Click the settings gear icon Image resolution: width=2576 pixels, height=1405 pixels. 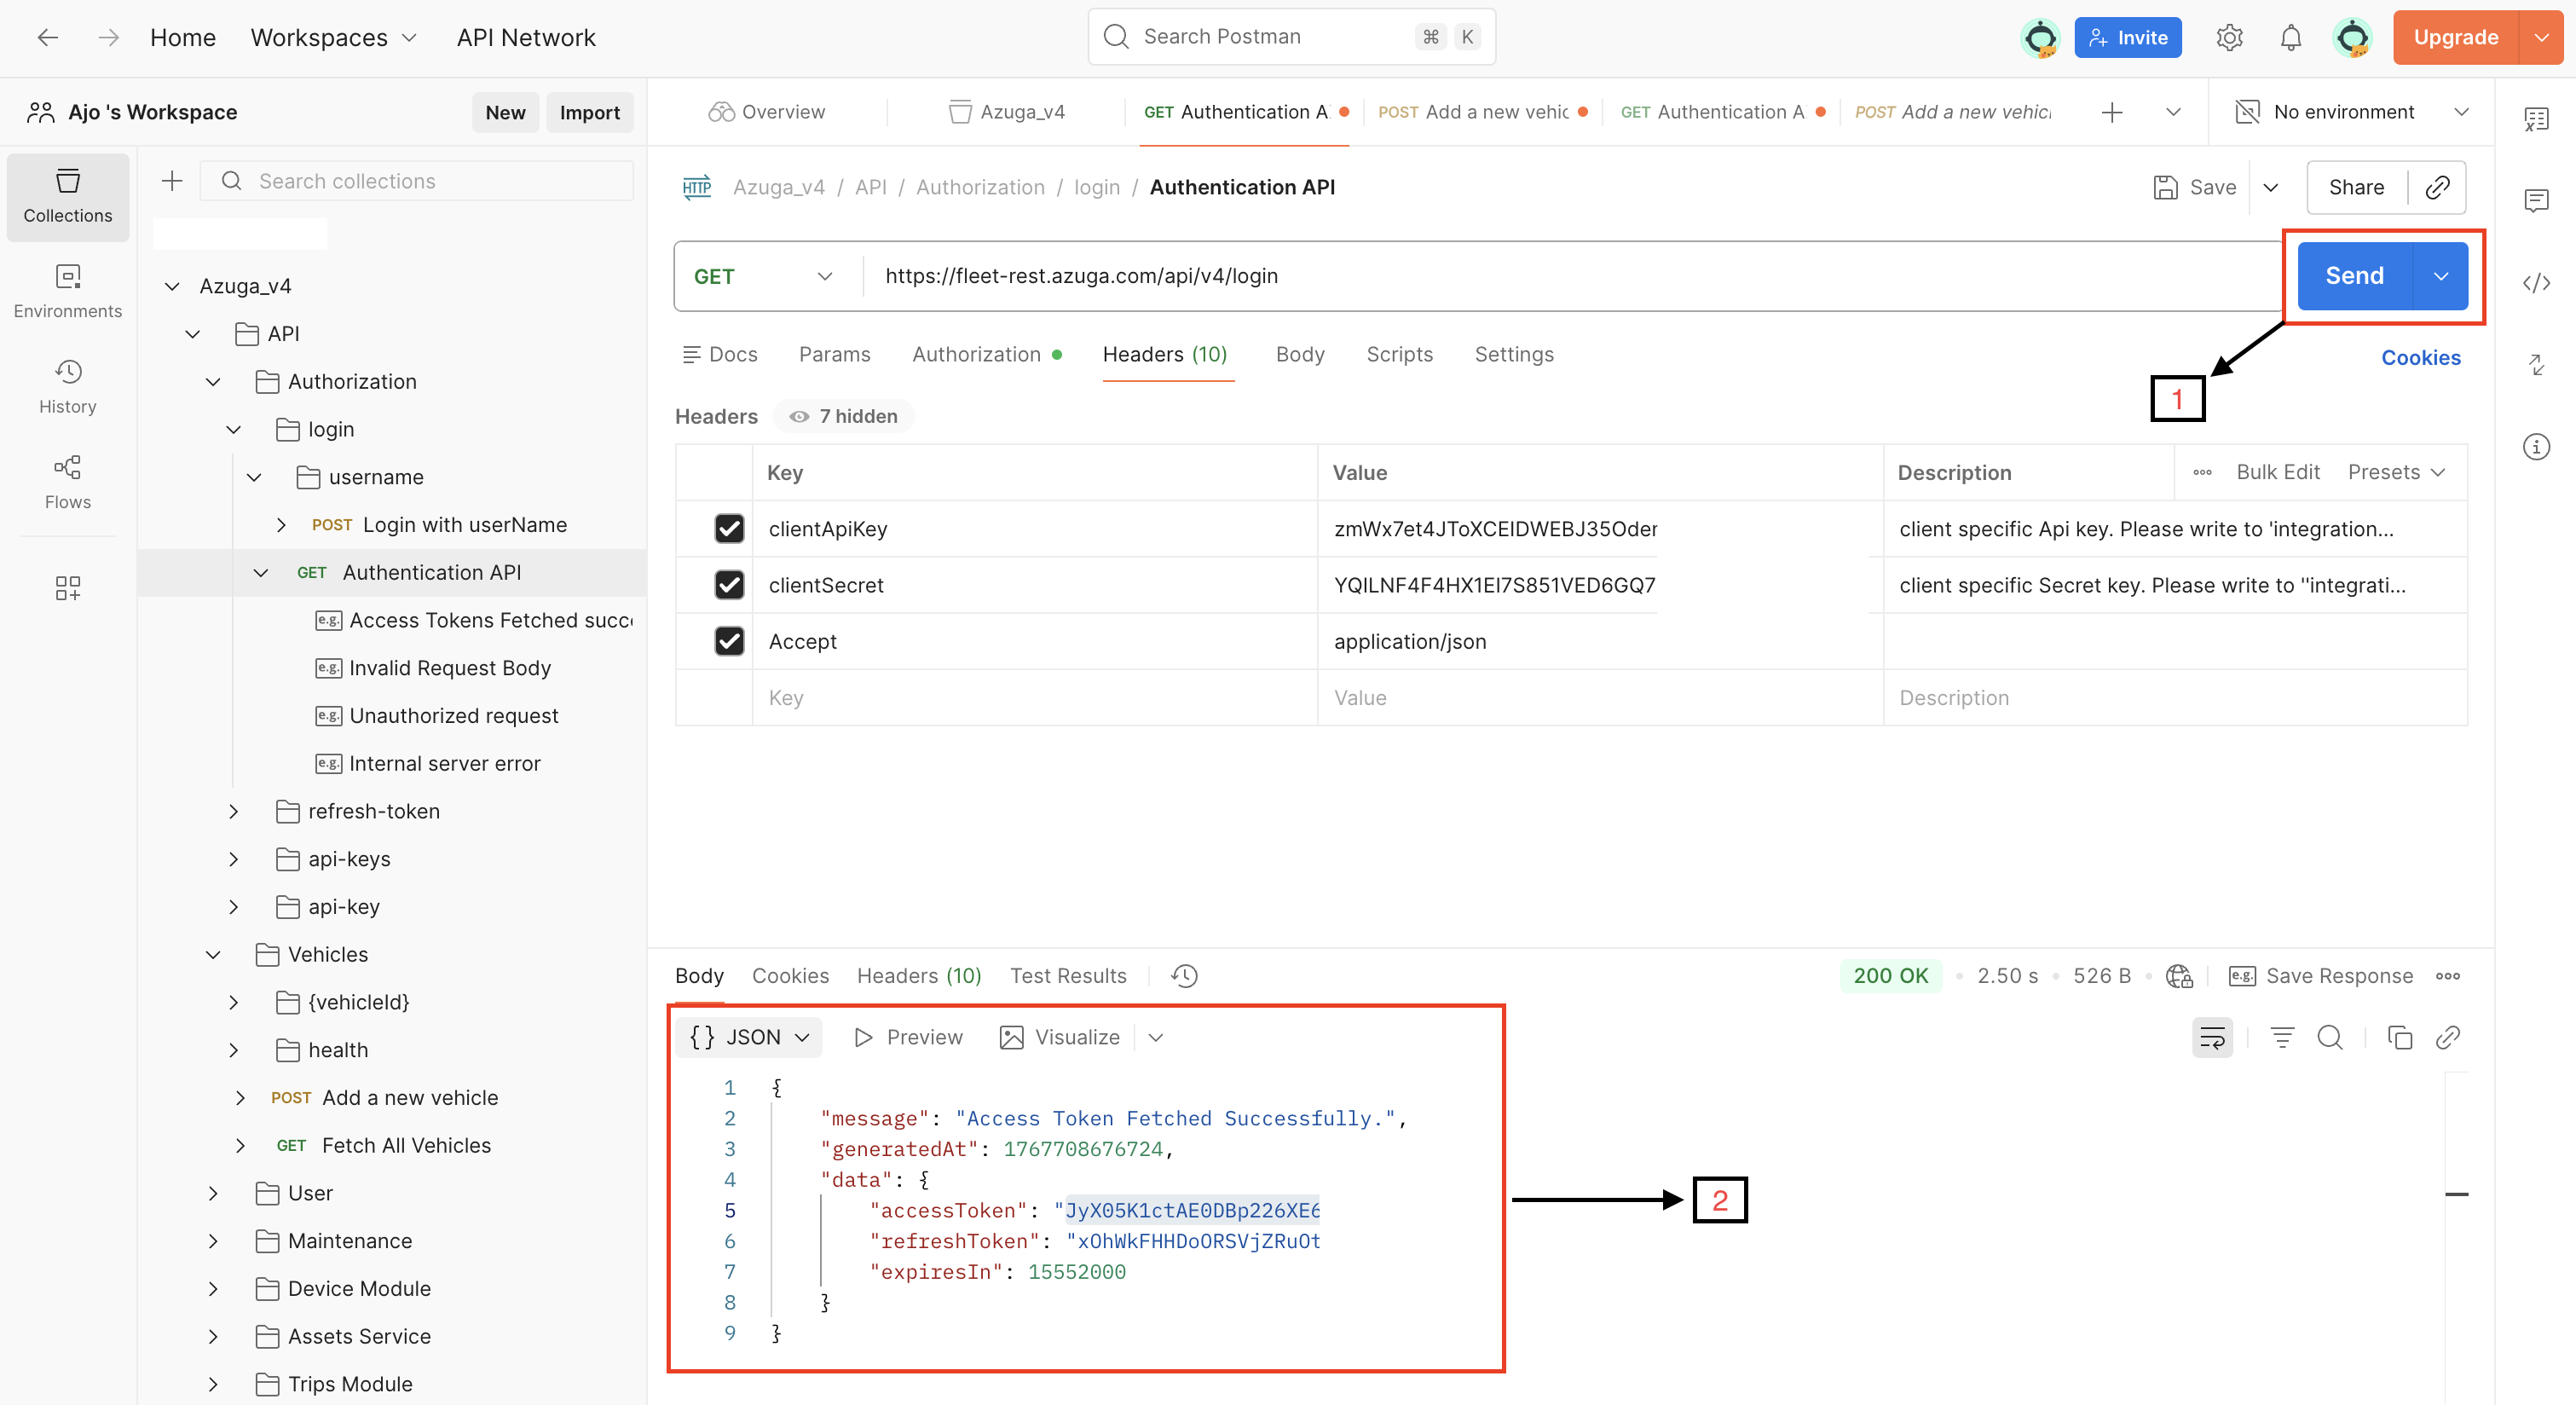[x=2229, y=38]
